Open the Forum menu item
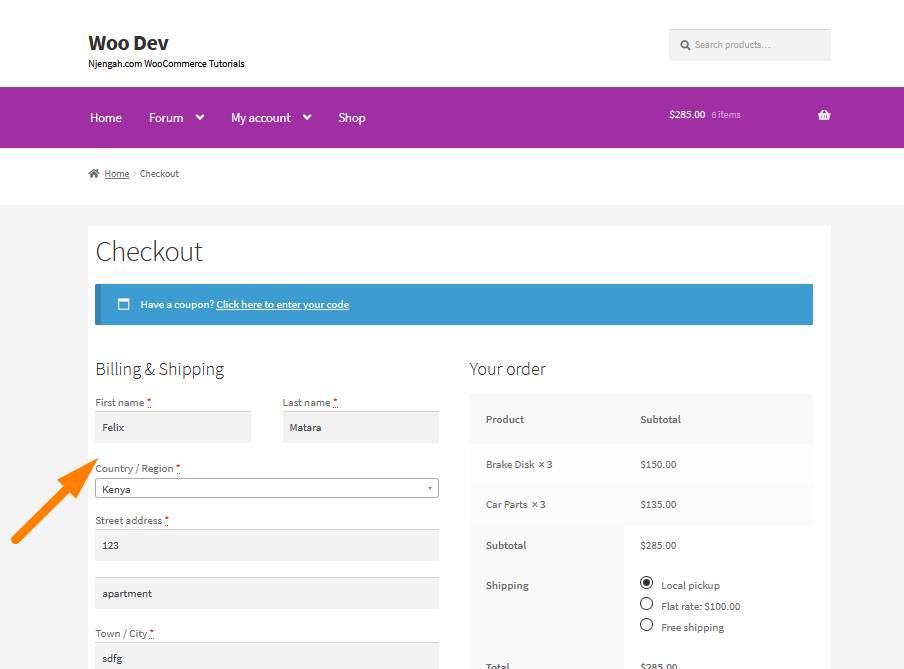 (166, 118)
